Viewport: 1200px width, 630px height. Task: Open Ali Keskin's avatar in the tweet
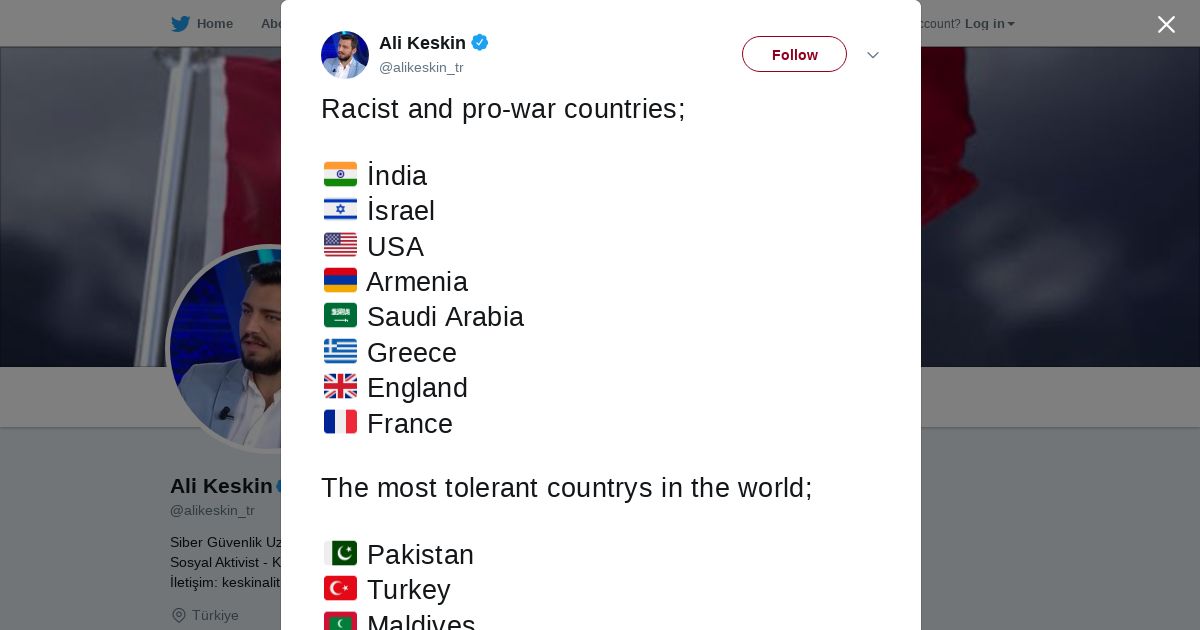coord(345,55)
